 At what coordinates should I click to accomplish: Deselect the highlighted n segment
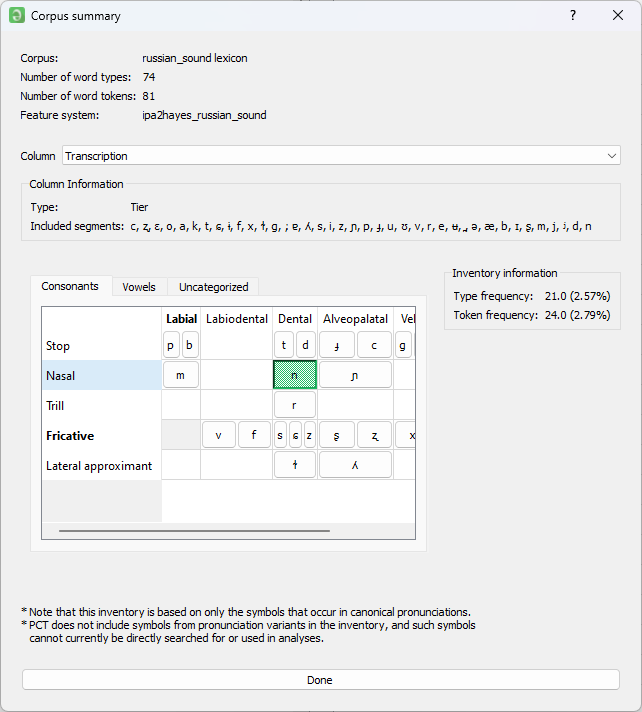pos(295,375)
